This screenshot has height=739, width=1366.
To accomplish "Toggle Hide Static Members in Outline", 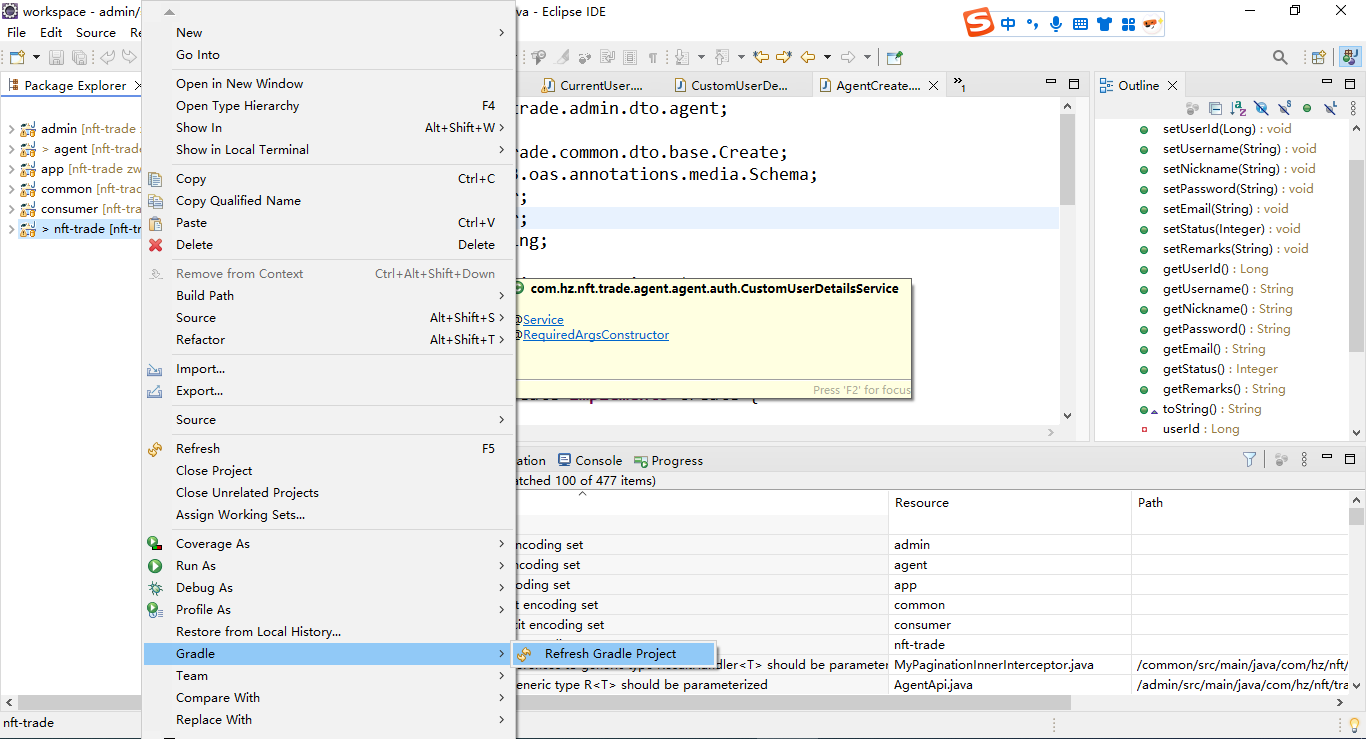I will click(x=1285, y=108).
